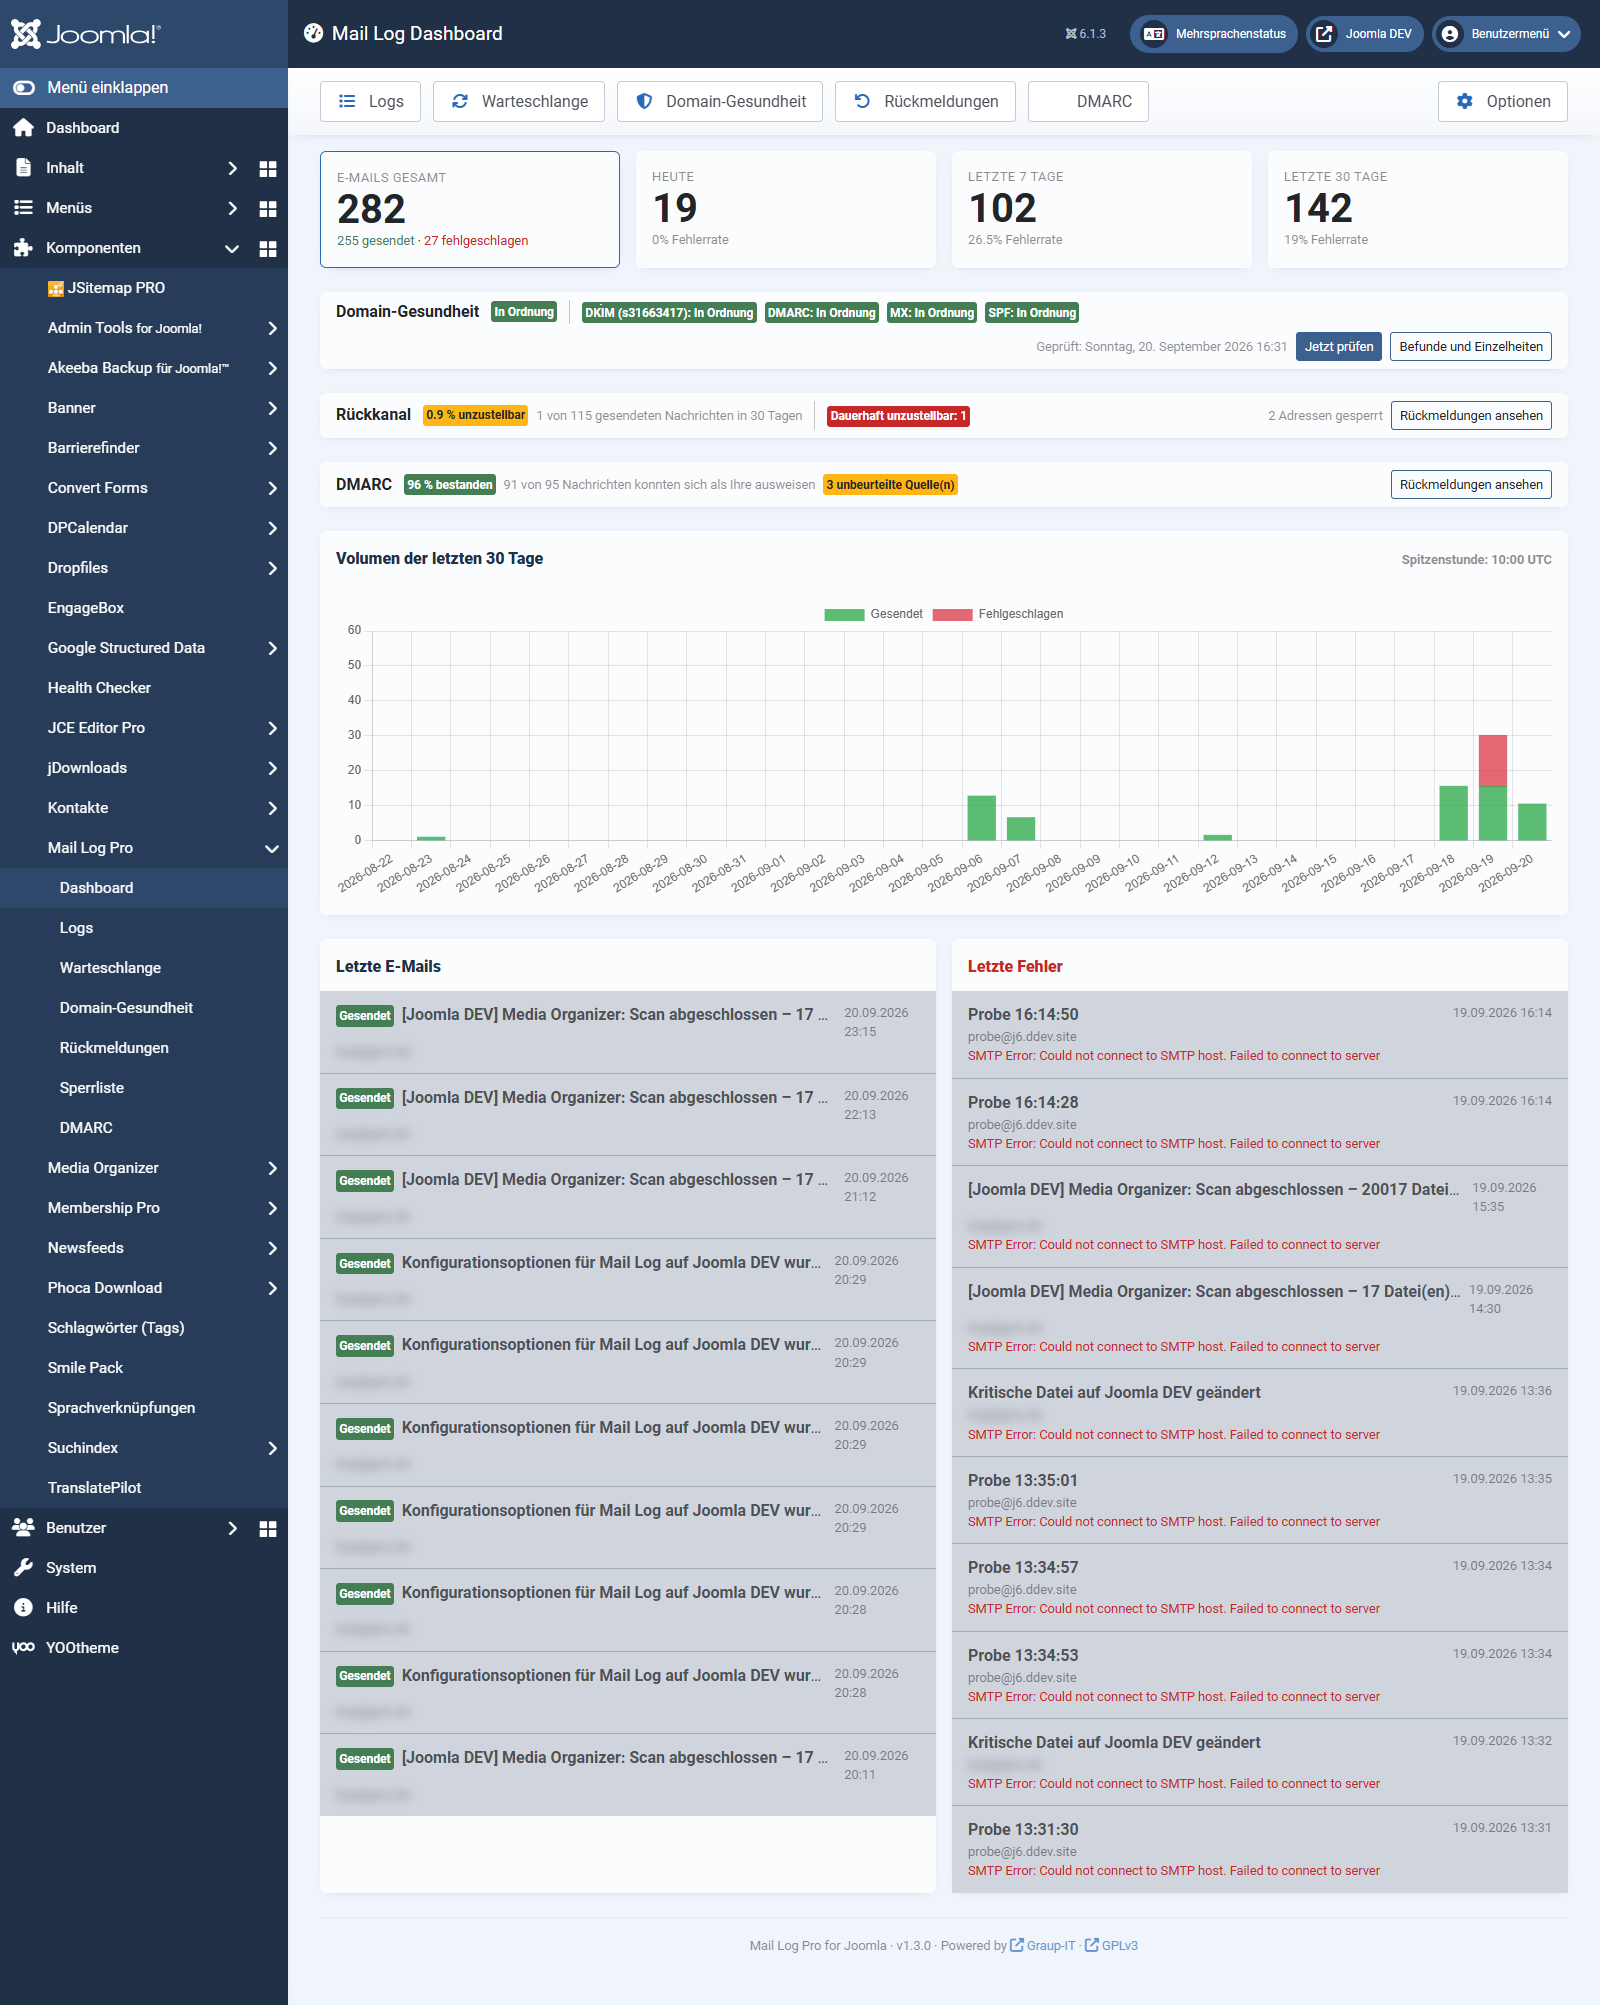Open the Menüs dashboard grid icon
Image resolution: width=1600 pixels, height=2005 pixels.
pos(268,209)
